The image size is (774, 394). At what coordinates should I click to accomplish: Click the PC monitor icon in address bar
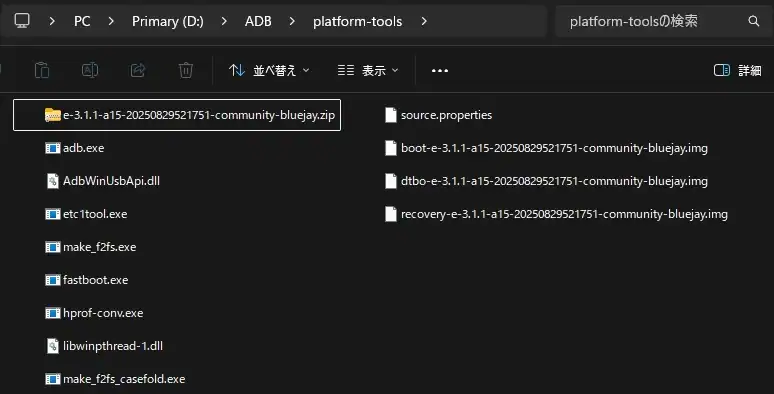tap(22, 21)
